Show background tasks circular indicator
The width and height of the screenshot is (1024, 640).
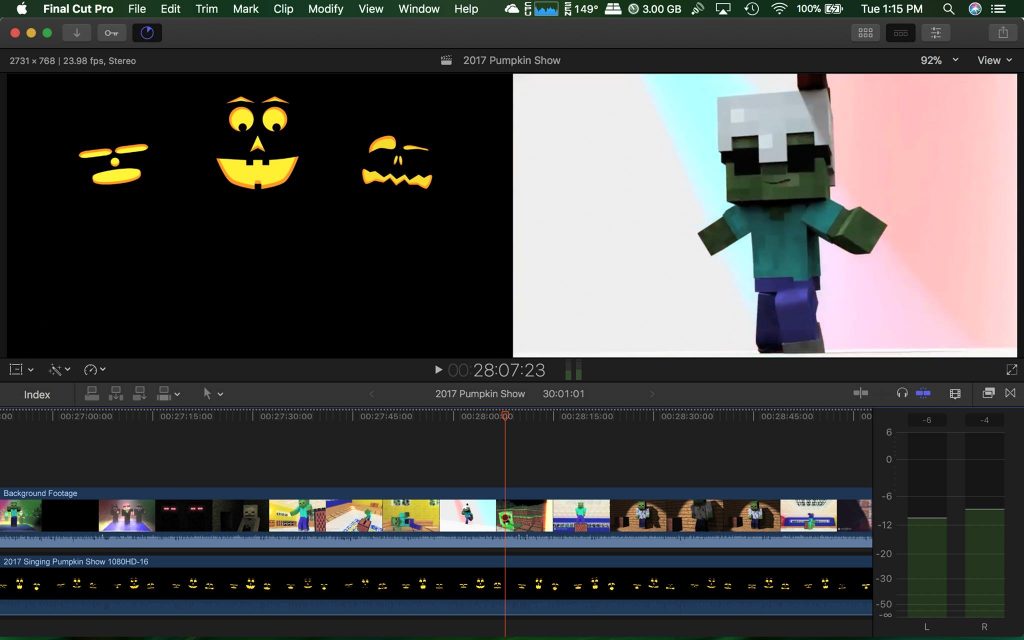click(147, 33)
